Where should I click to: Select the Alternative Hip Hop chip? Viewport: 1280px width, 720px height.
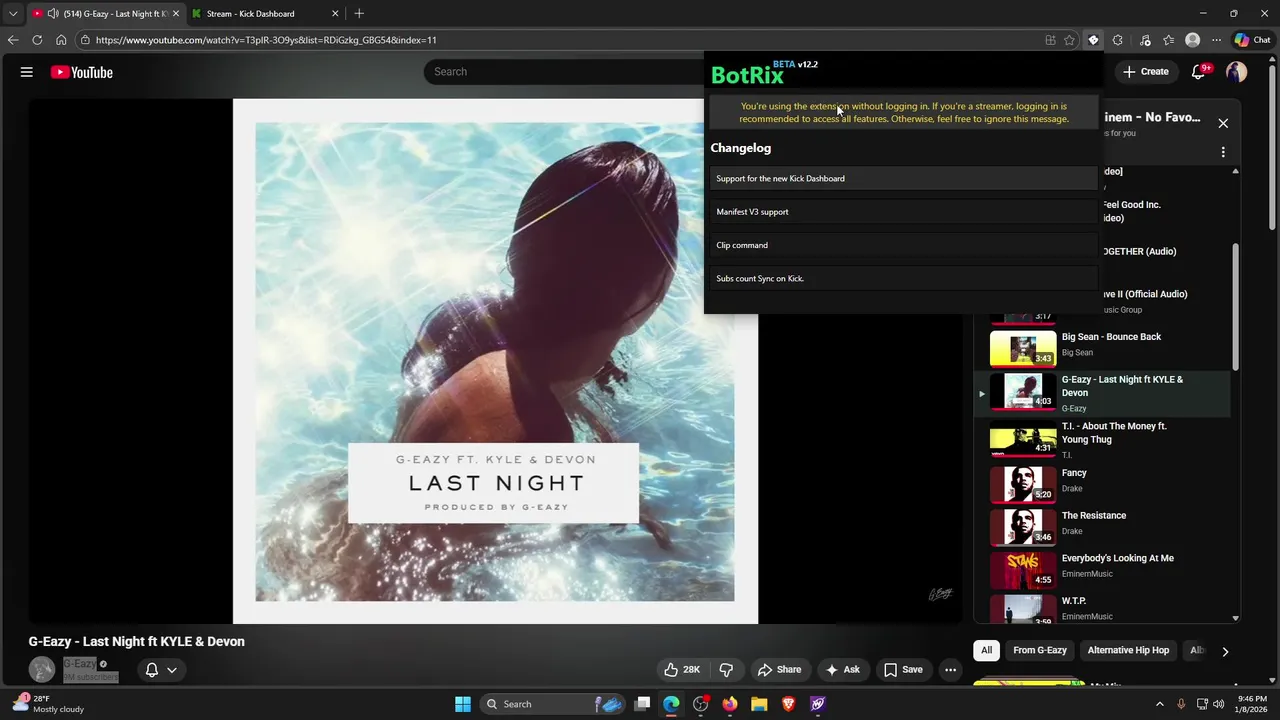pyautogui.click(x=1128, y=650)
